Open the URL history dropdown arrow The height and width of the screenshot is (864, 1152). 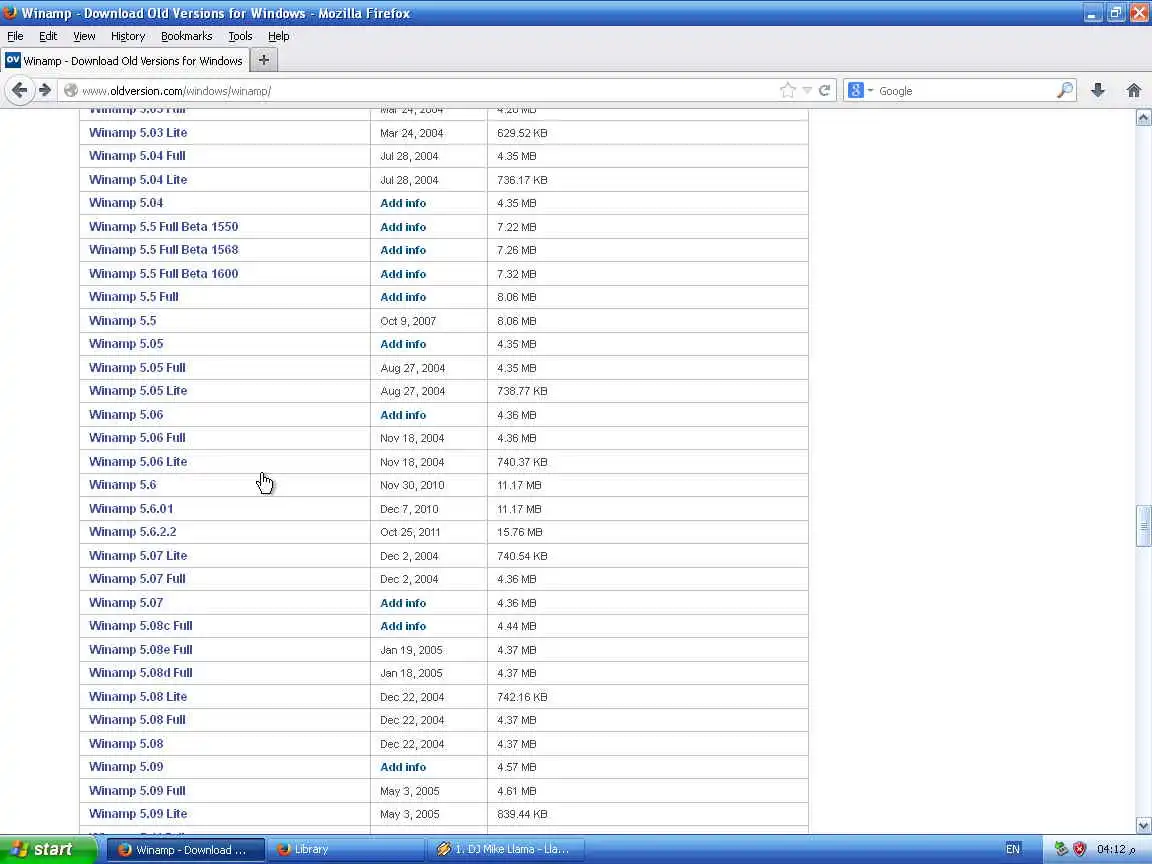point(807,90)
